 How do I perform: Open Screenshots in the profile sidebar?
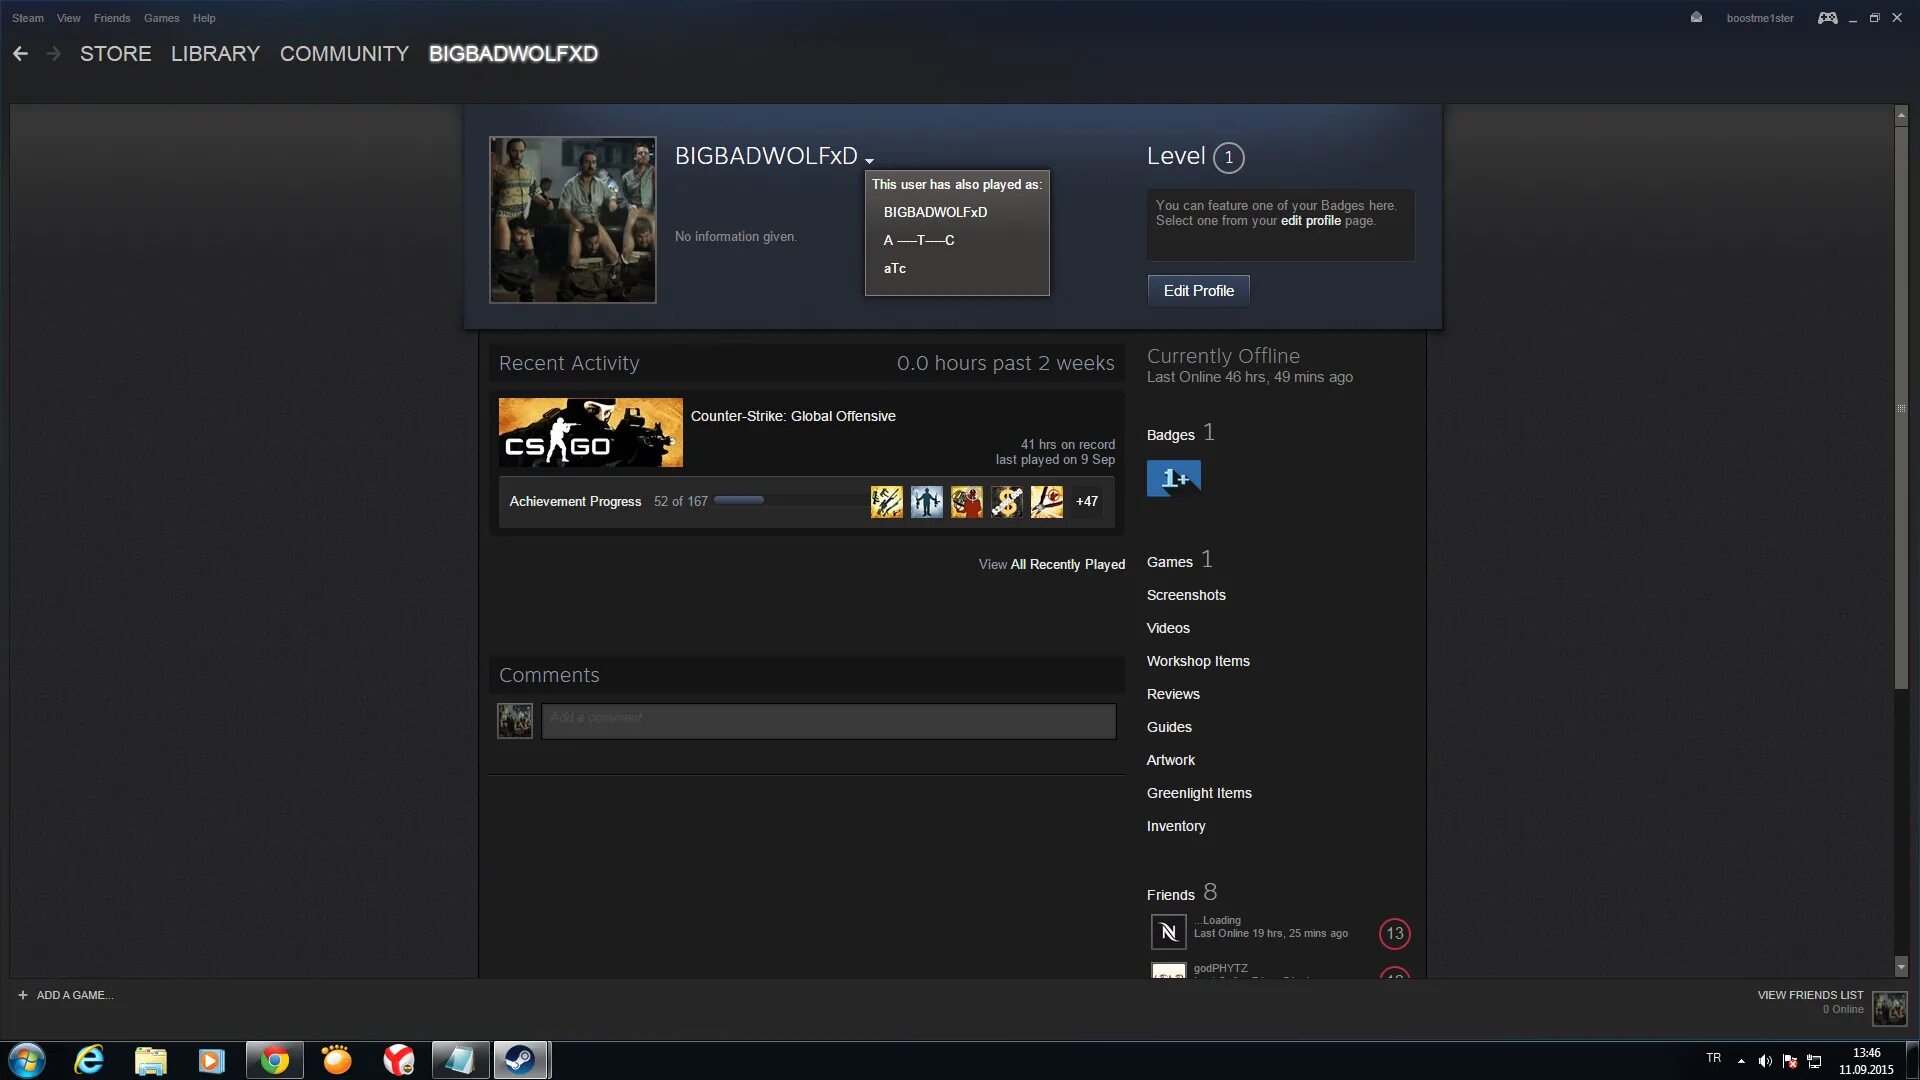pyautogui.click(x=1186, y=595)
